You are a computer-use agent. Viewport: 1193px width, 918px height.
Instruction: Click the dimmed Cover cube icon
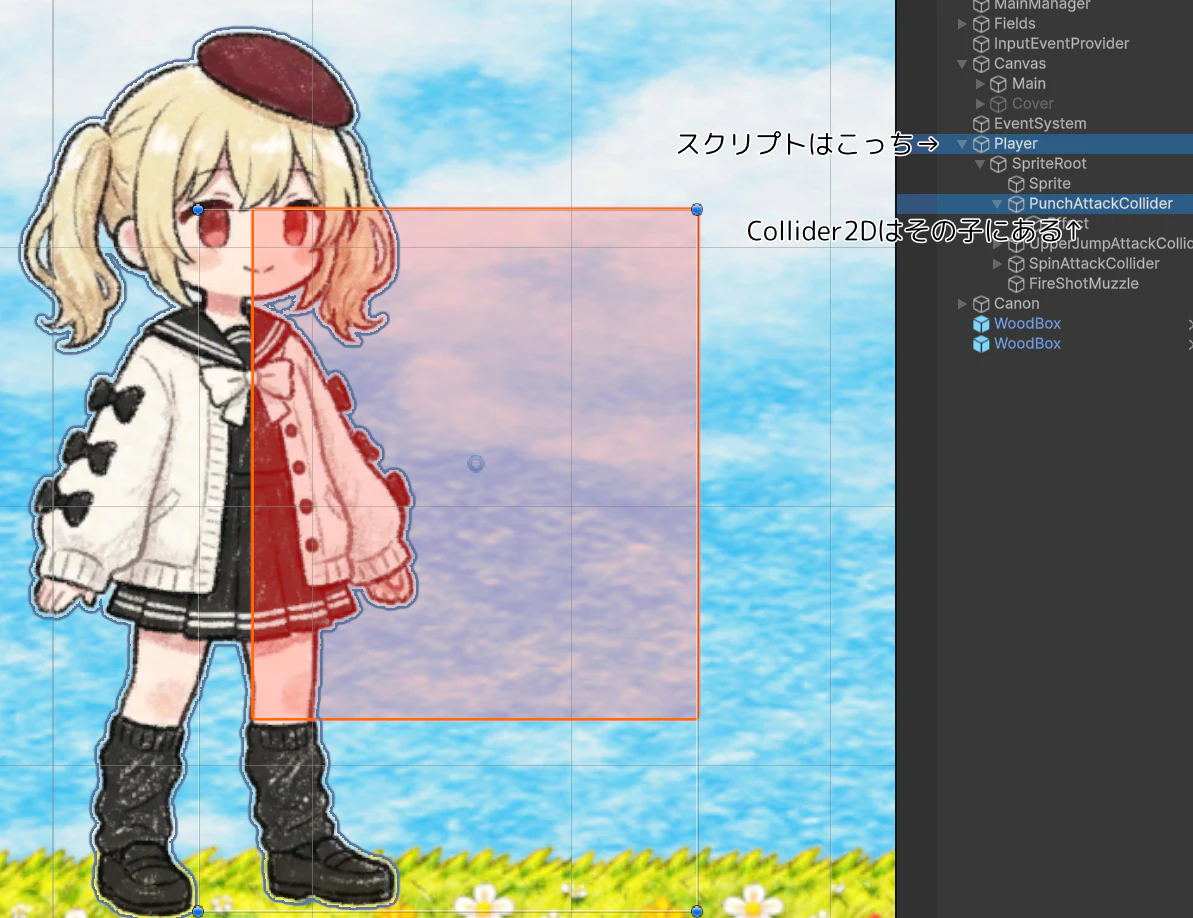[999, 104]
